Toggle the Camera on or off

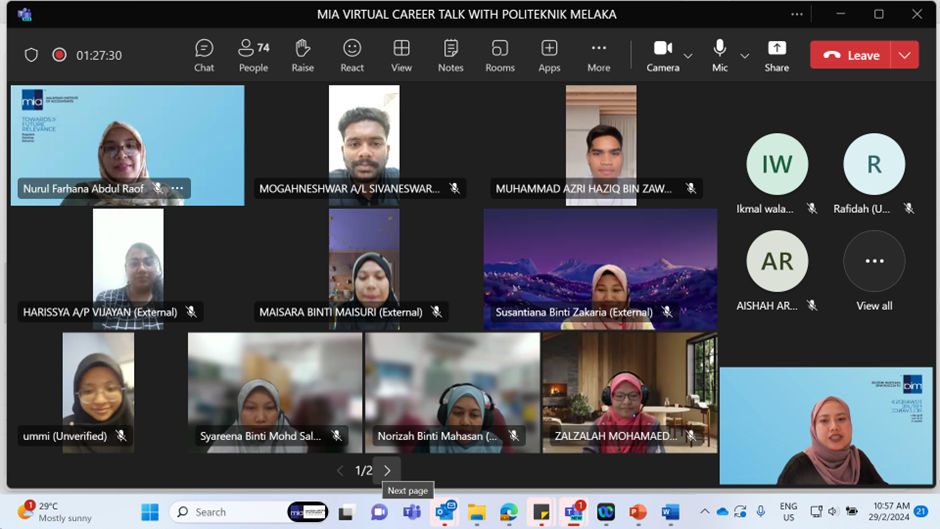(x=662, y=55)
